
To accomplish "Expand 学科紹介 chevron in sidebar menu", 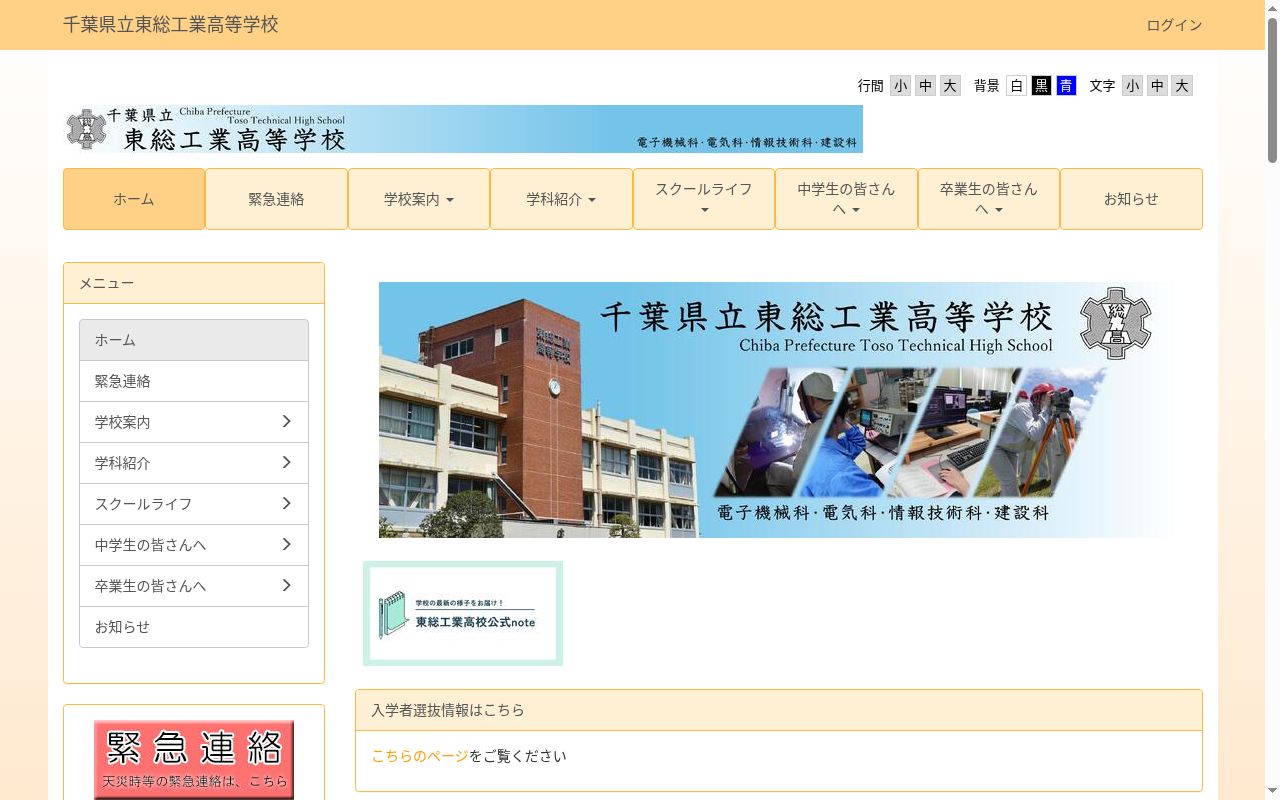I will 286,463.
